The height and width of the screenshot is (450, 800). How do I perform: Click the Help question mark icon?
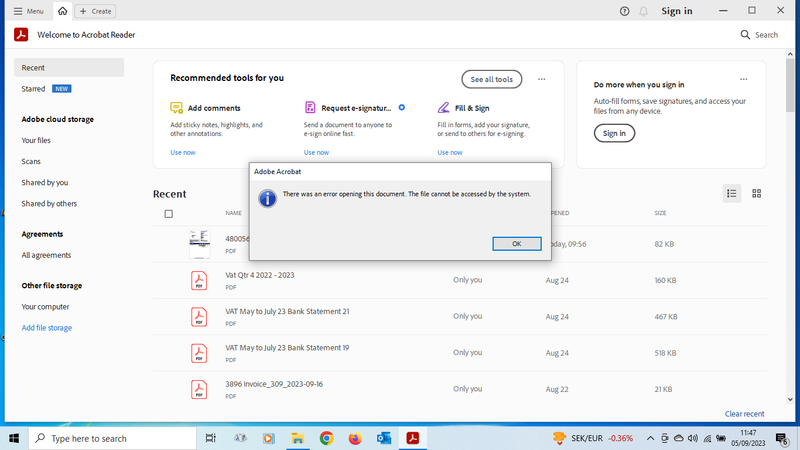624,11
